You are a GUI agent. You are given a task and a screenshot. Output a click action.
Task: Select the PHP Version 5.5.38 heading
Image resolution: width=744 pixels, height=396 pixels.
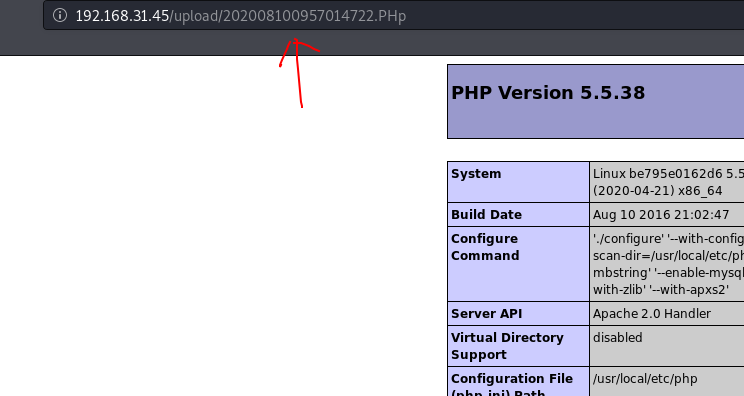[x=548, y=92]
